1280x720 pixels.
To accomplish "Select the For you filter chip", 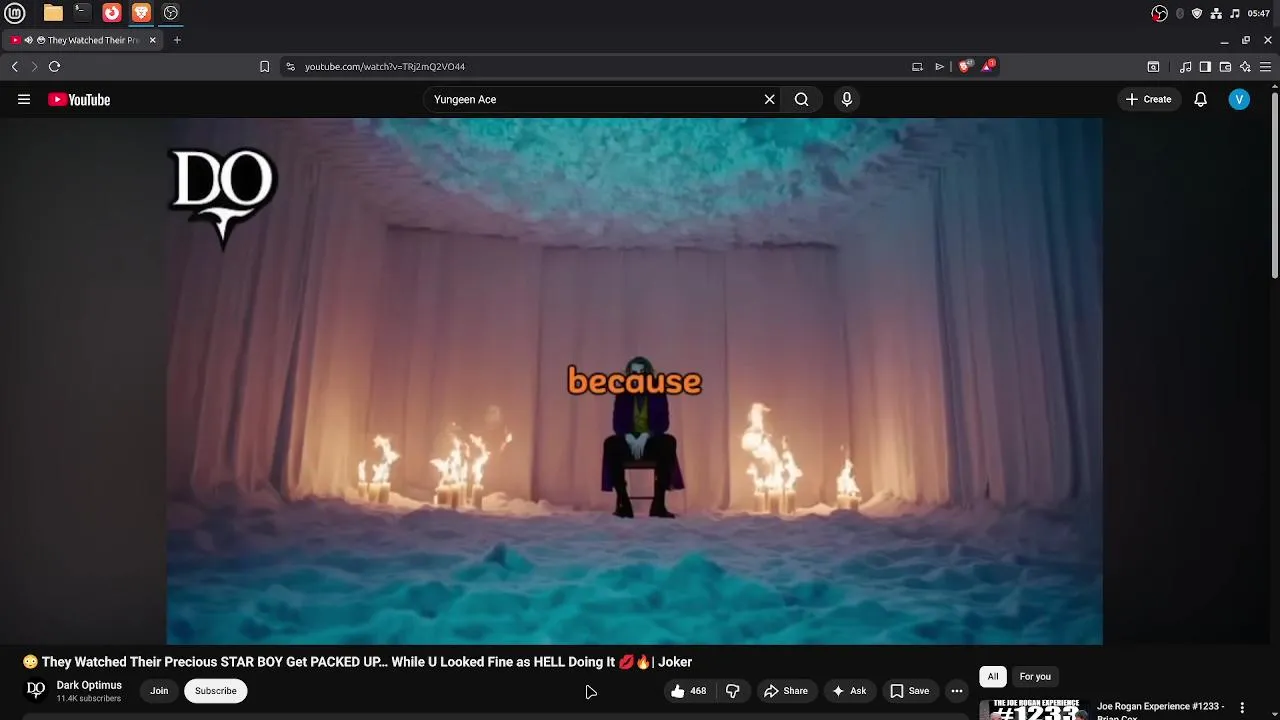I will [x=1035, y=676].
